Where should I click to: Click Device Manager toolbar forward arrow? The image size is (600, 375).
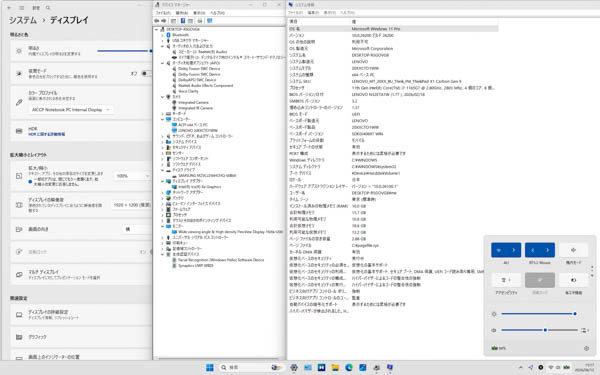(x=164, y=21)
